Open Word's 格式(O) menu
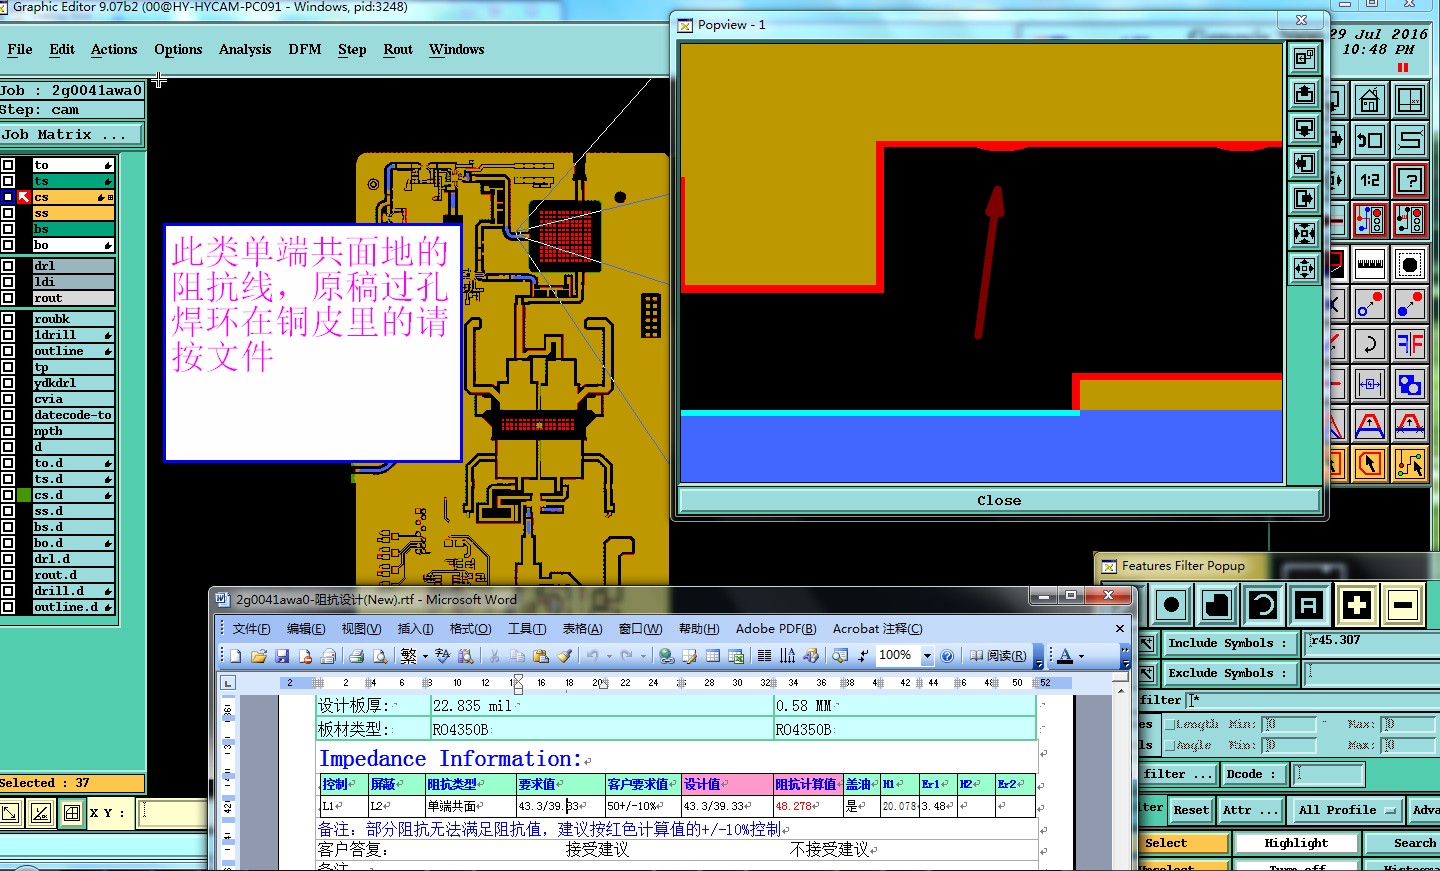This screenshot has width=1440, height=871. 470,628
